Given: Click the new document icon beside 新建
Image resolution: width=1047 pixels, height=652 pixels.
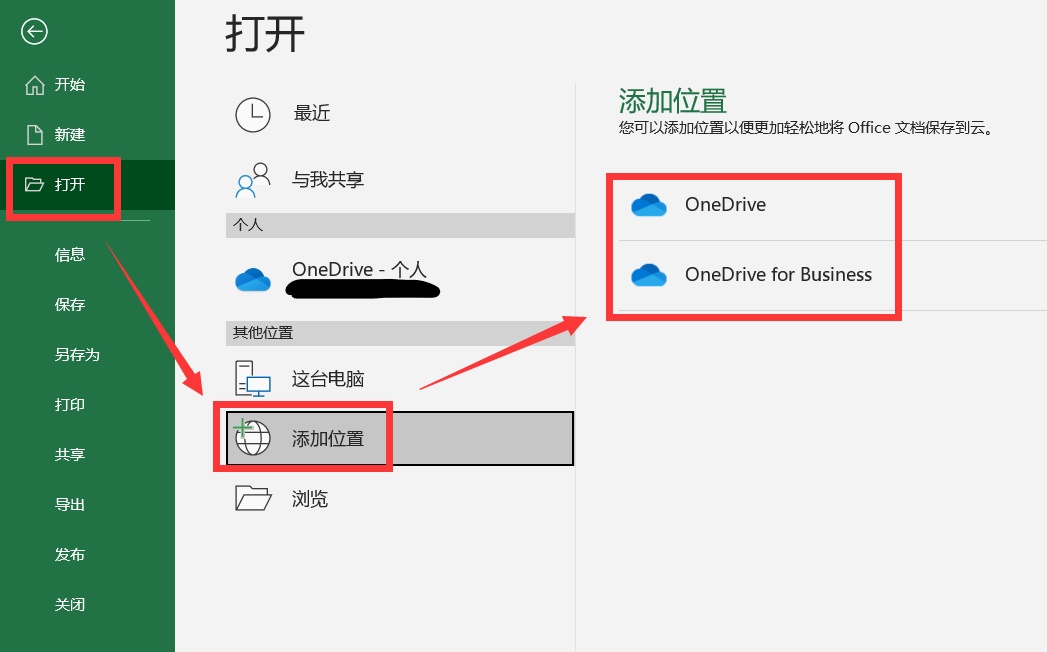Looking at the screenshot, I should [35, 134].
